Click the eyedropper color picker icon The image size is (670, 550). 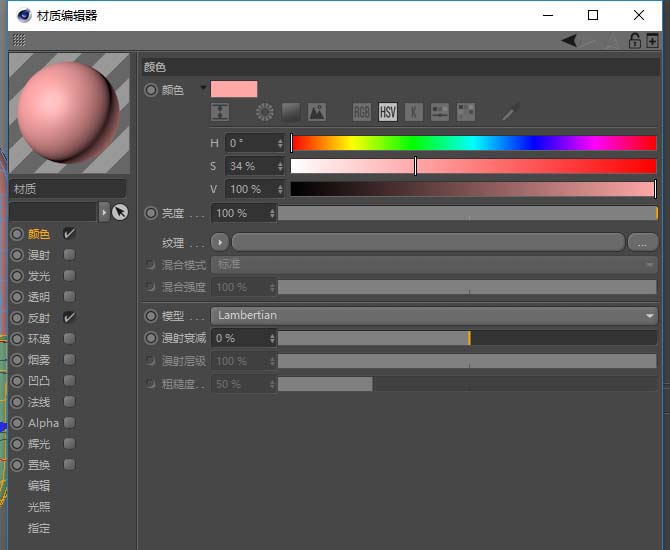510,112
